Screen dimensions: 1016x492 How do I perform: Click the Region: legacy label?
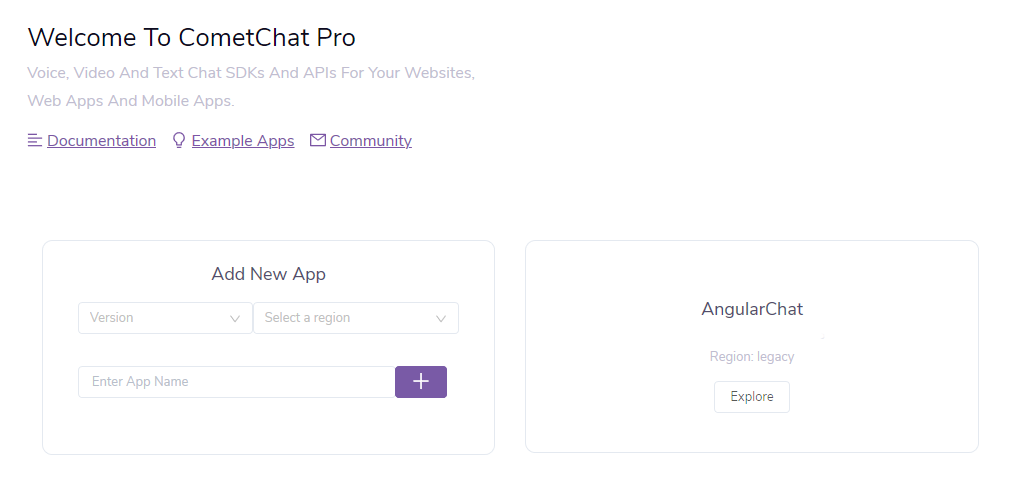coord(752,356)
